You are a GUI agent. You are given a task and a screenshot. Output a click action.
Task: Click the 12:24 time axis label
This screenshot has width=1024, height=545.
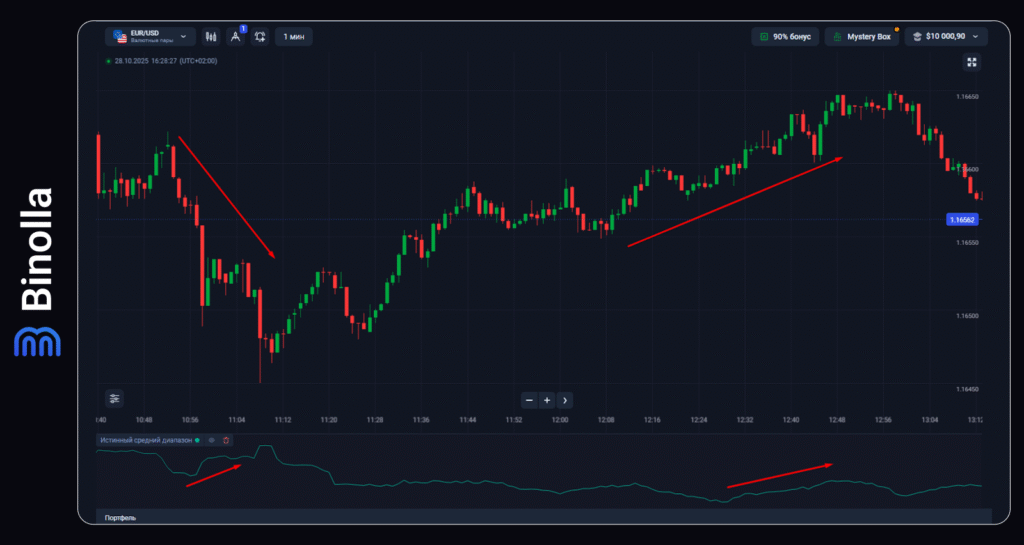[x=699, y=420]
